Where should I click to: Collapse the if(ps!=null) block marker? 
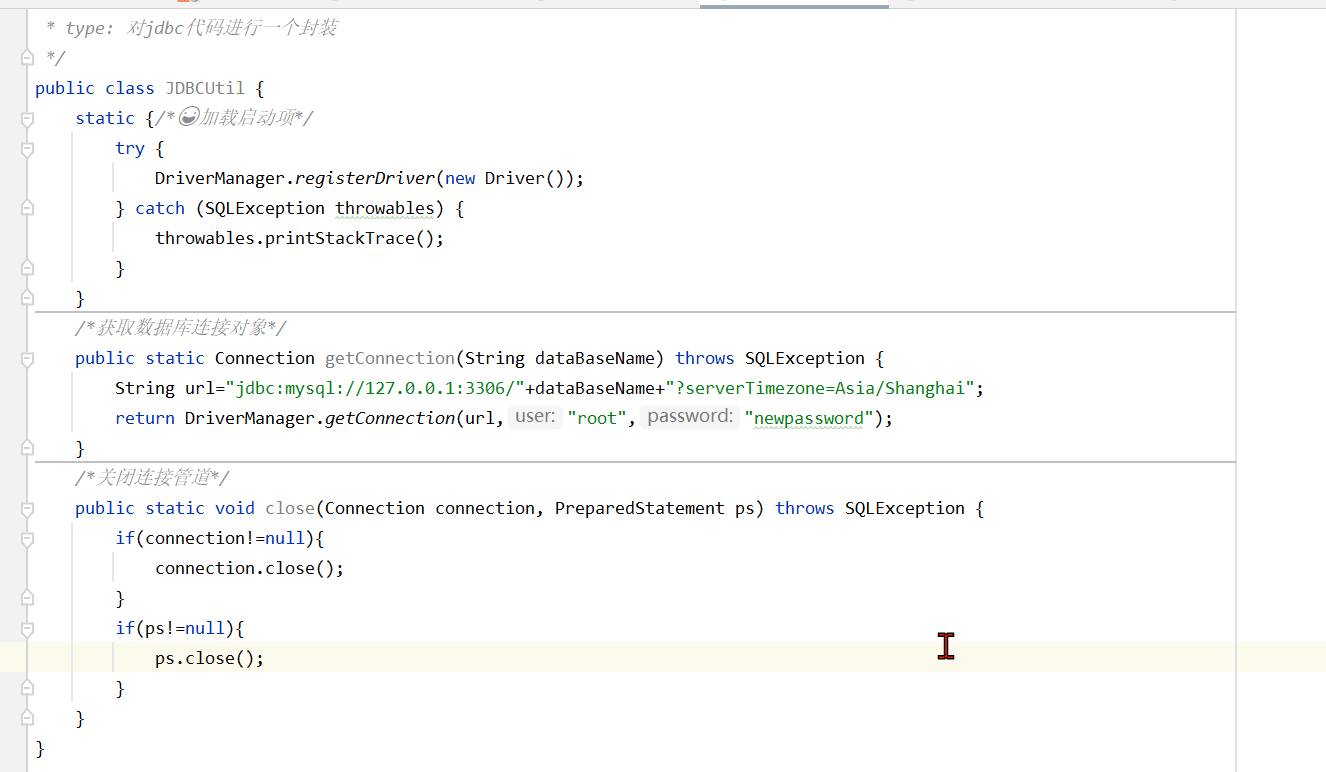tap(27, 629)
